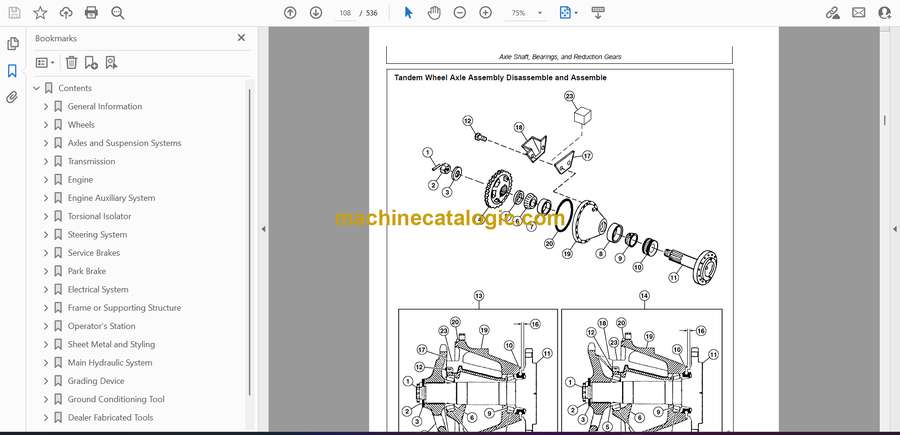Open the Service Brakes bookmark
This screenshot has height=435, width=900.
click(94, 253)
